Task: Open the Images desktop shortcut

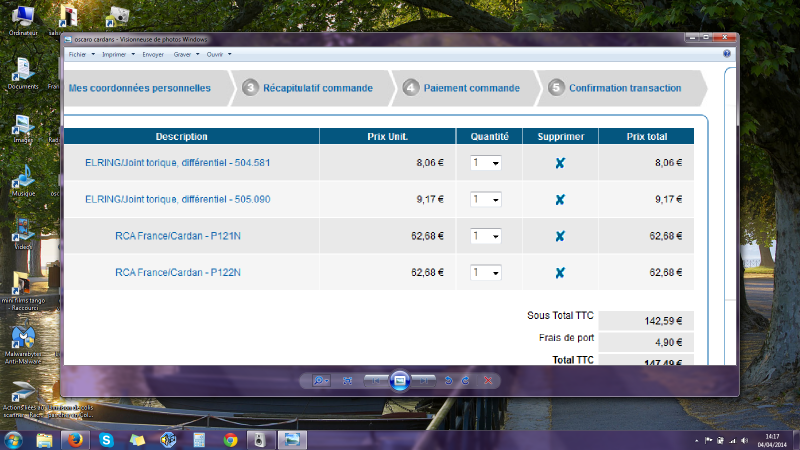Action: [x=23, y=129]
